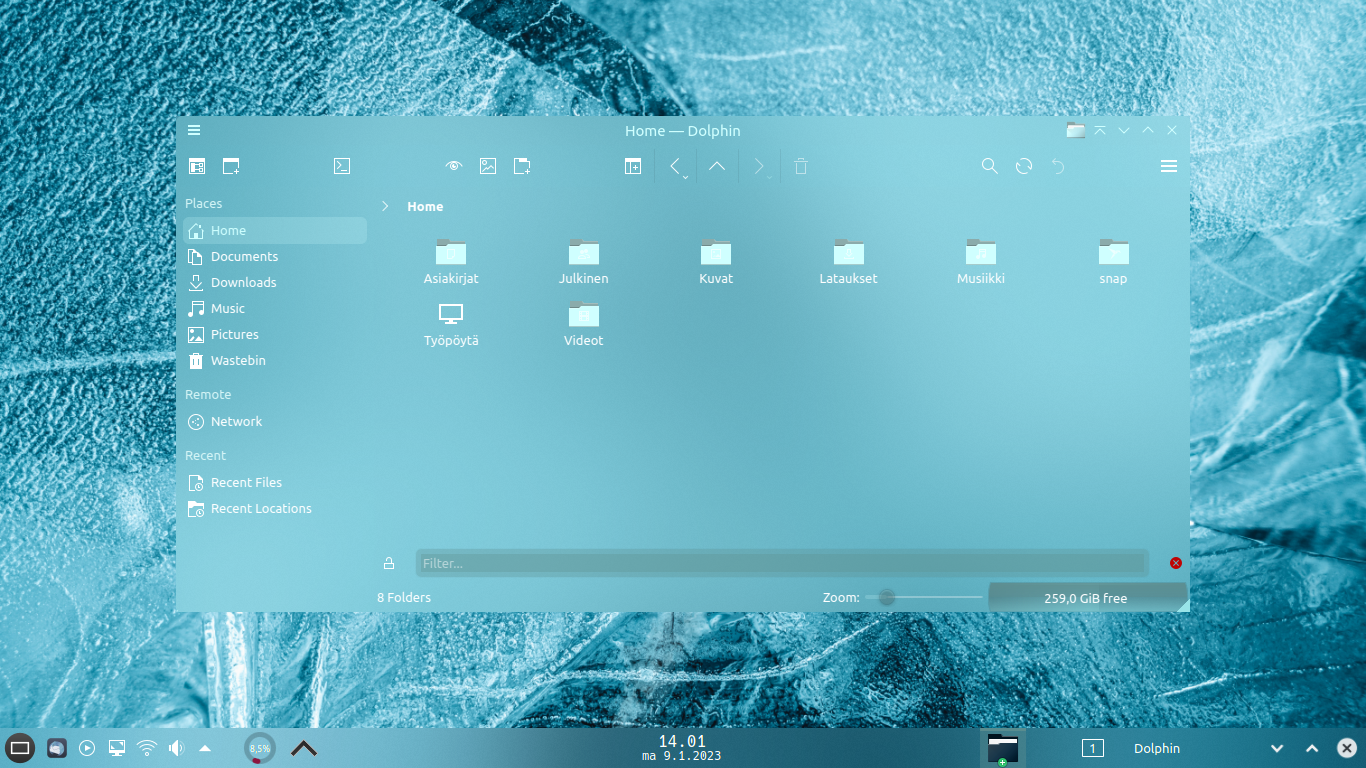Open the toolbar hamburger menu on right
1366x768 pixels.
1169,166
